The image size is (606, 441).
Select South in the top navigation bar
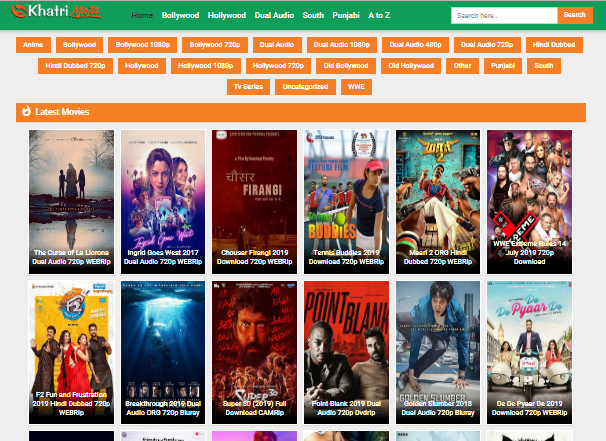[x=313, y=15]
